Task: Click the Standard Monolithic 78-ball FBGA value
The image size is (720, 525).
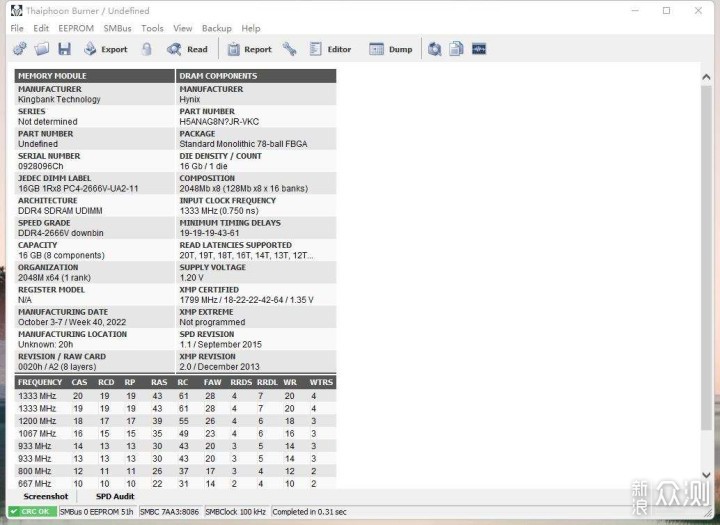Action: (x=243, y=144)
